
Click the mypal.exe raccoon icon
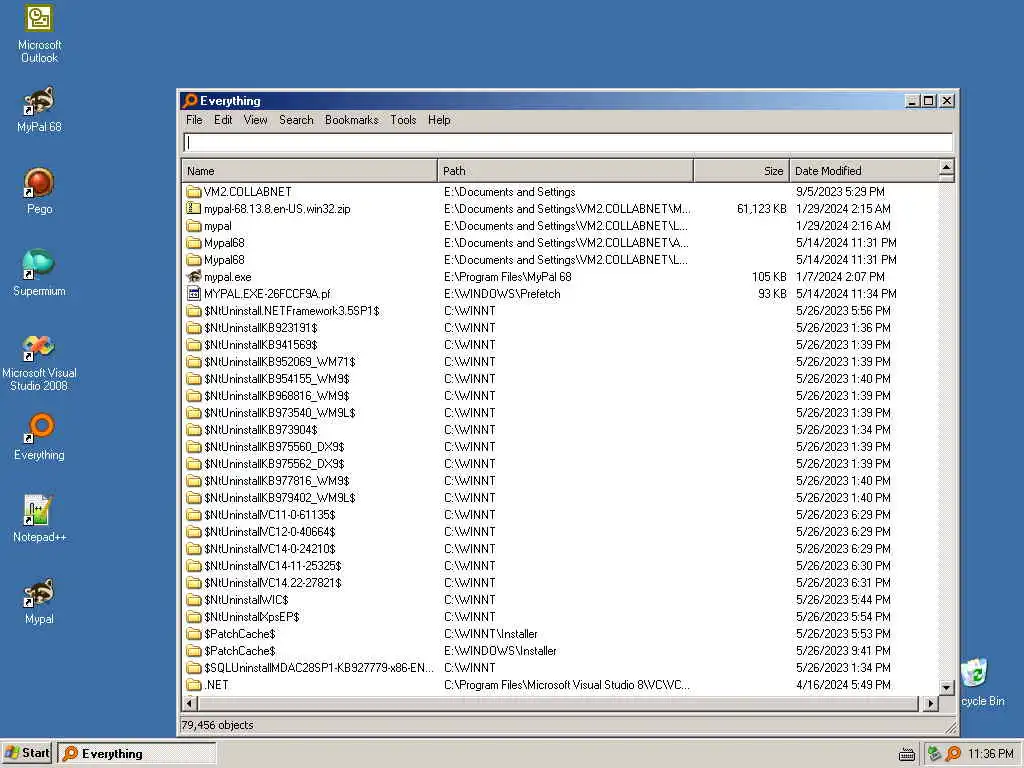pos(193,277)
